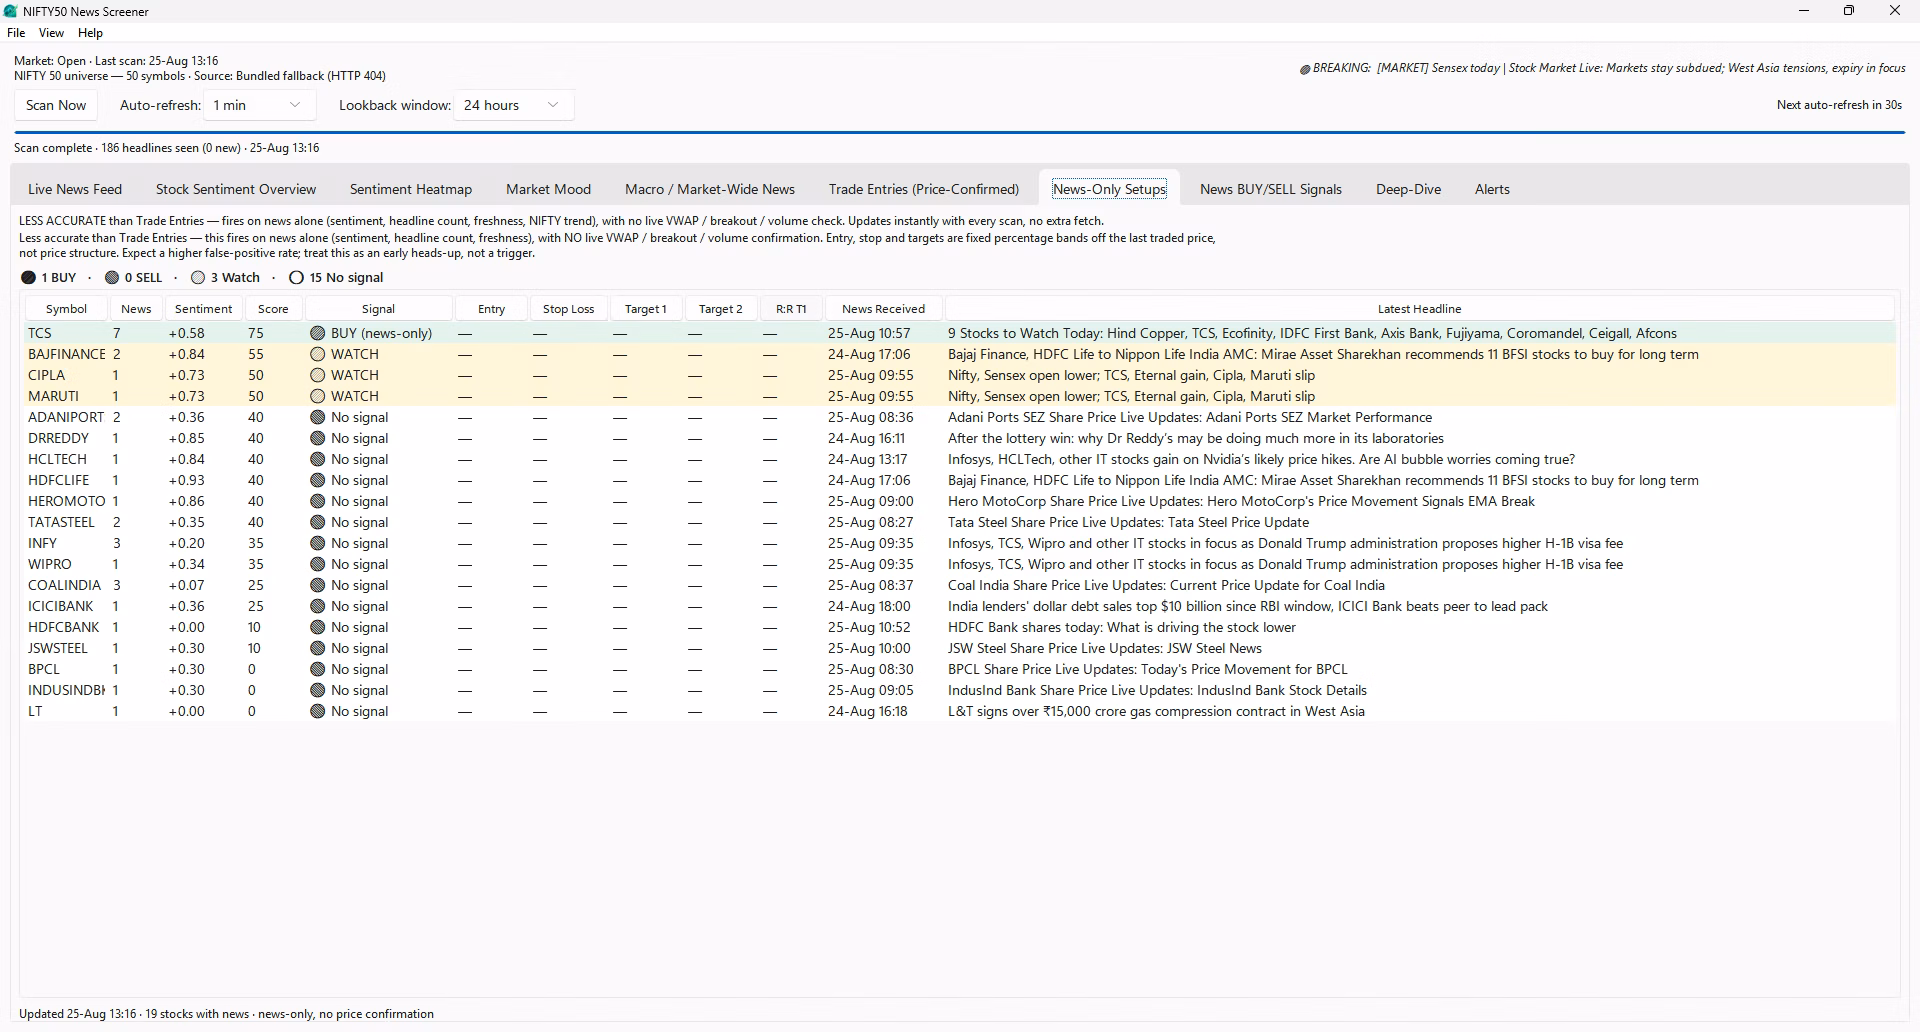Sort by the Symbol column header

(x=66, y=309)
